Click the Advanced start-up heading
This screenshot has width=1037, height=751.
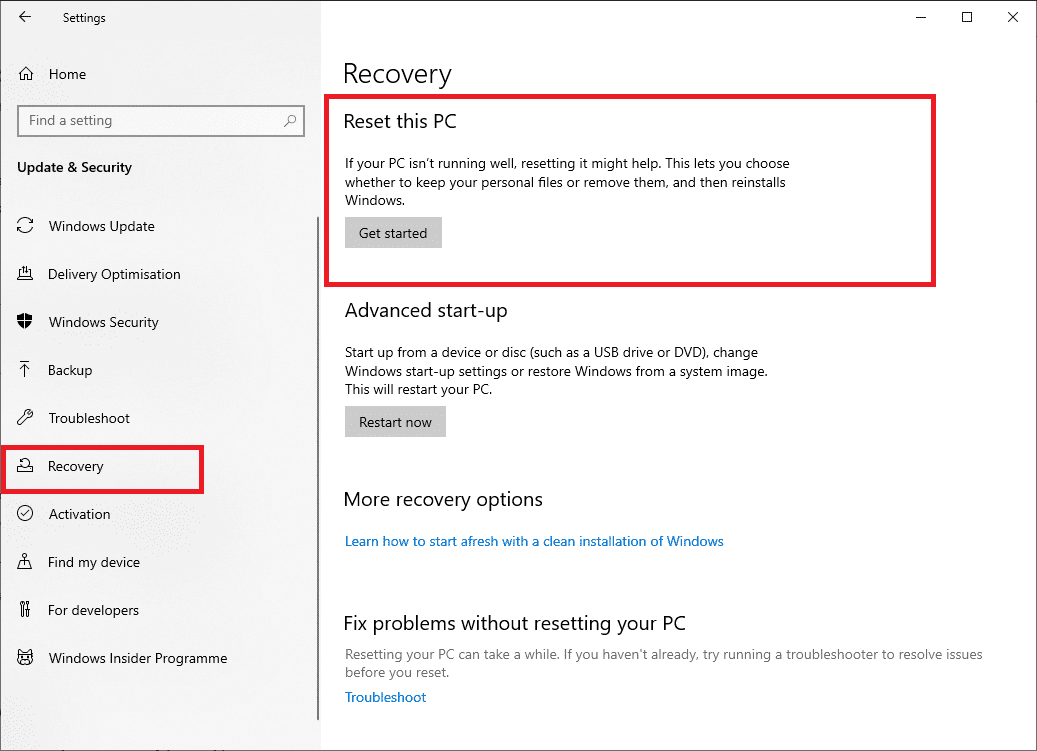click(426, 311)
